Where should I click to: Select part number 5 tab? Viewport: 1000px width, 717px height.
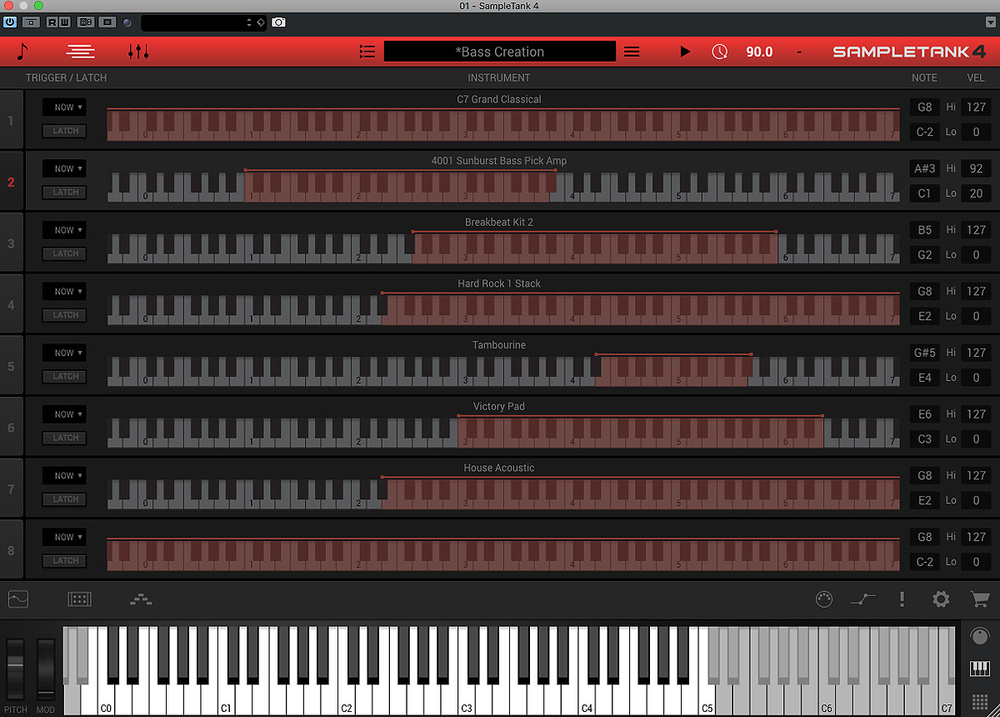[11, 366]
